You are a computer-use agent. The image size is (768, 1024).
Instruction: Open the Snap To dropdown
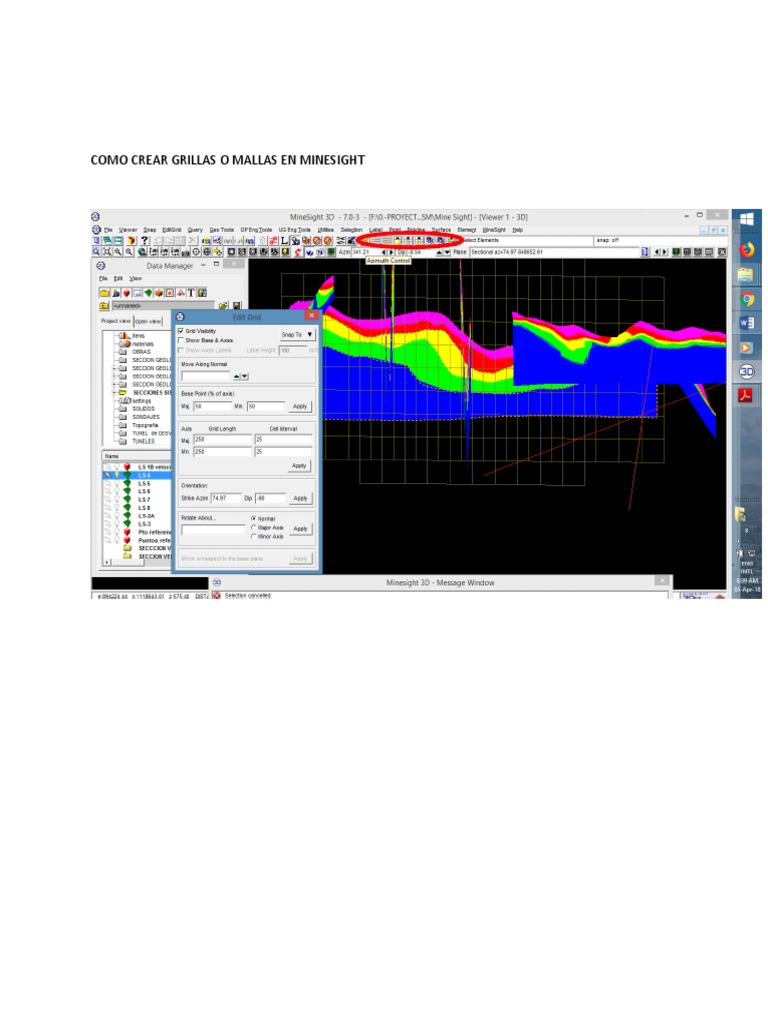[298, 335]
